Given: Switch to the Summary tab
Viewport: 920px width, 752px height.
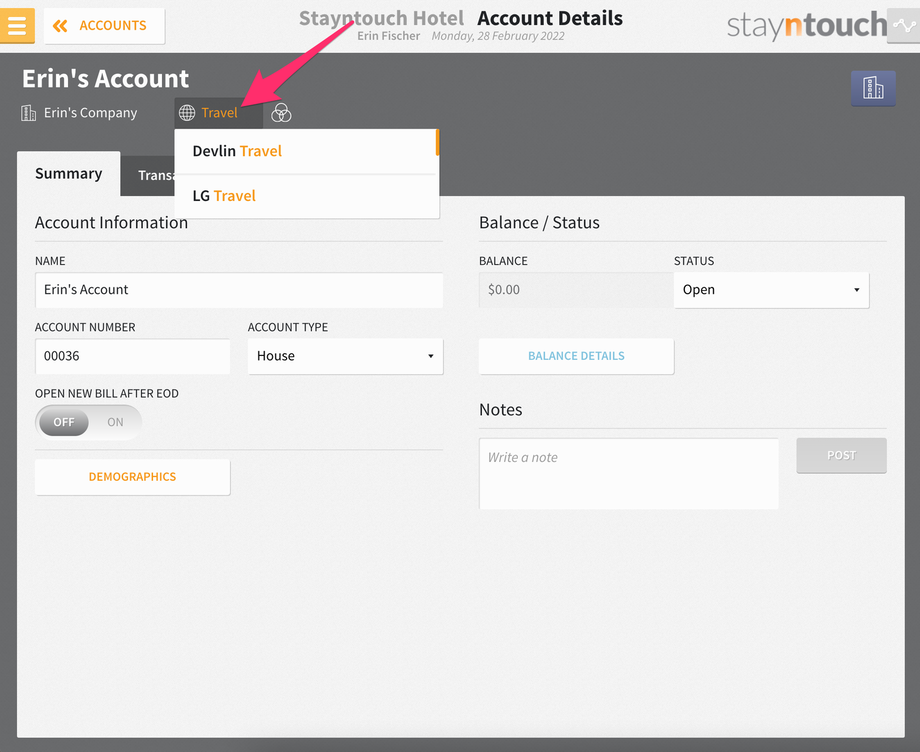Looking at the screenshot, I should pos(69,174).
